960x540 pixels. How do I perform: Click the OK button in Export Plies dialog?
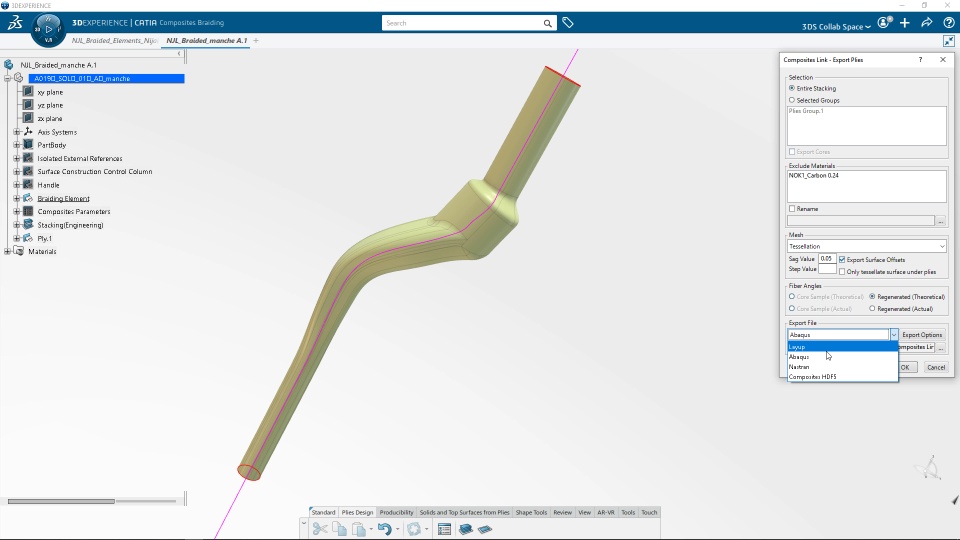[907, 367]
